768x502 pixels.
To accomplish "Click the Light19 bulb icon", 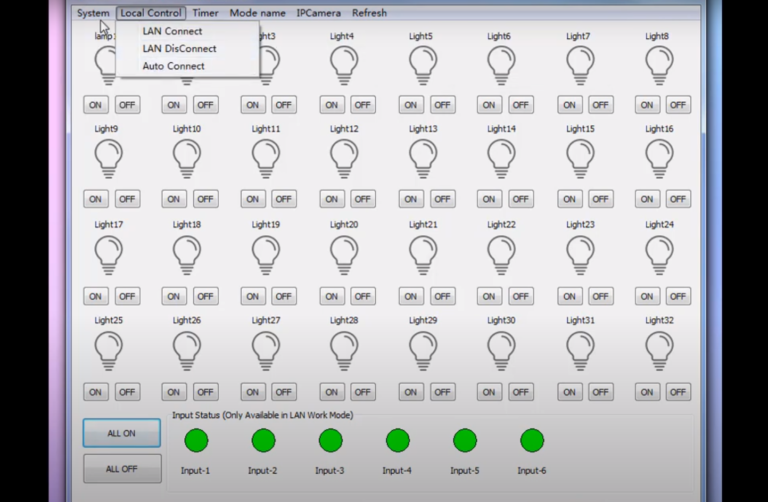I will [x=265, y=254].
